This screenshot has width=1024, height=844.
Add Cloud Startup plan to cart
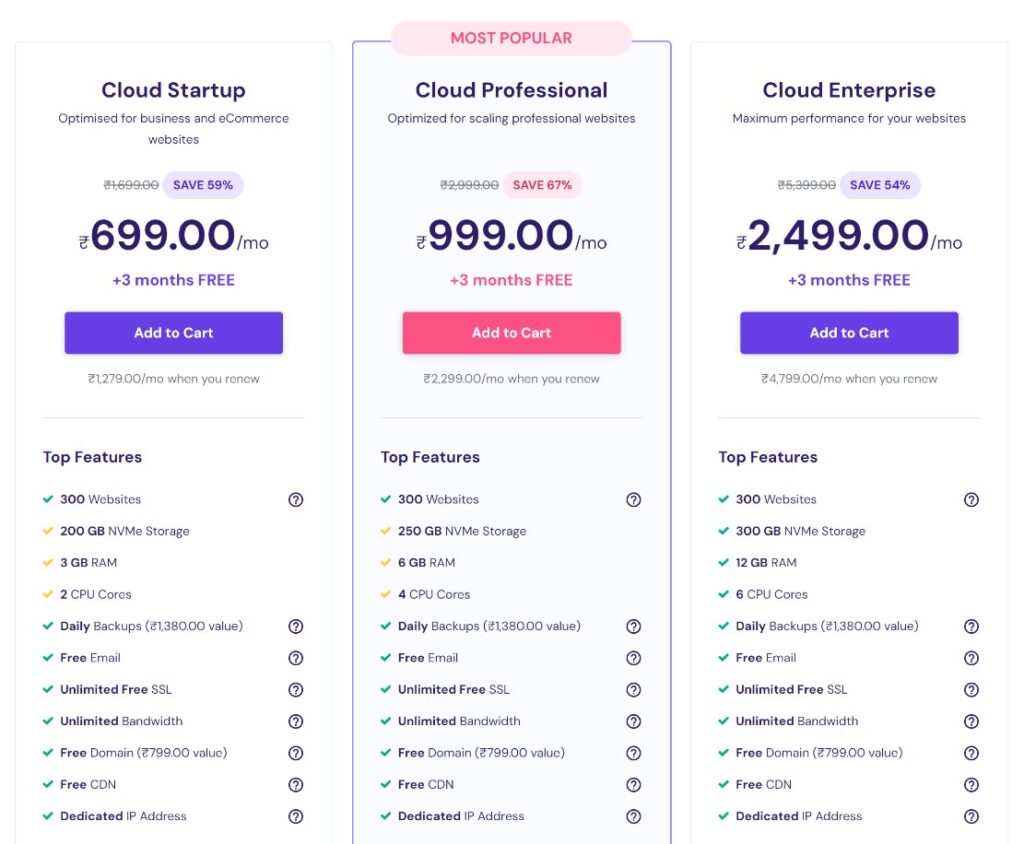[x=174, y=333]
